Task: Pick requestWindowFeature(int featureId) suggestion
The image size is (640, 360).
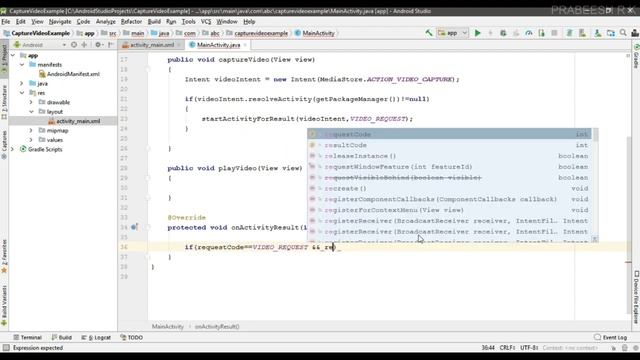Action: (449, 167)
